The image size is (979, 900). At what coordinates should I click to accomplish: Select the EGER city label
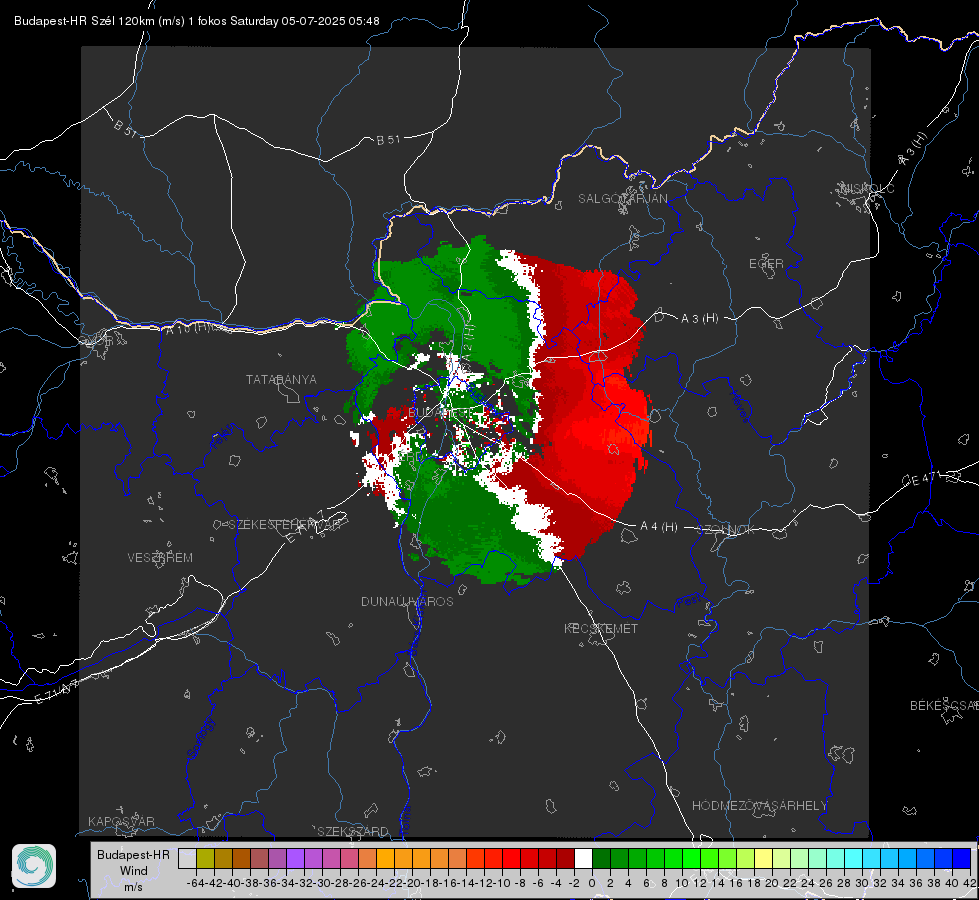coord(766,264)
